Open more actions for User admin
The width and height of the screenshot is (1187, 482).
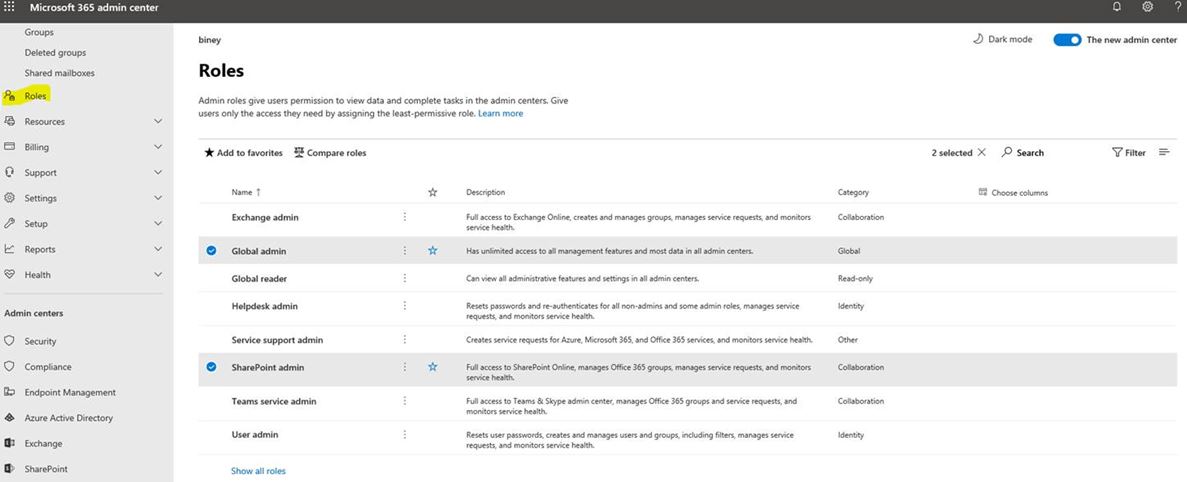click(404, 434)
